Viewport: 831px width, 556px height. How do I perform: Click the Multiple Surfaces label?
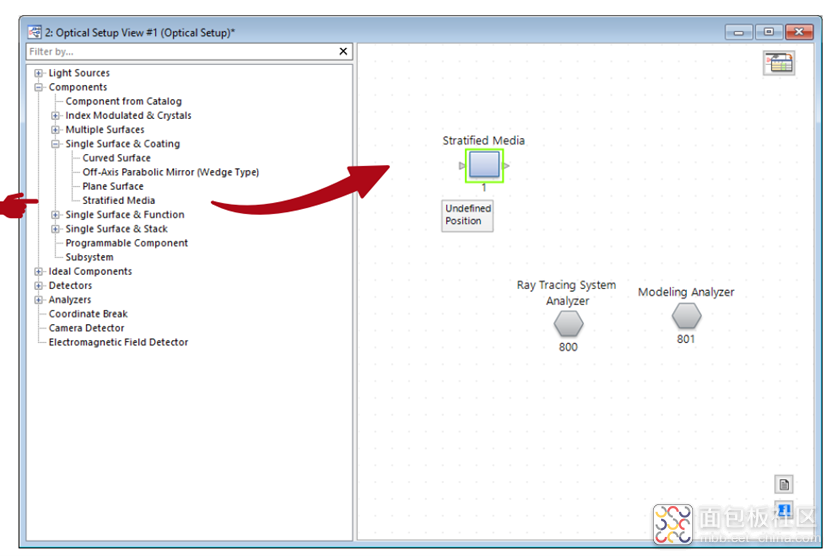105,130
